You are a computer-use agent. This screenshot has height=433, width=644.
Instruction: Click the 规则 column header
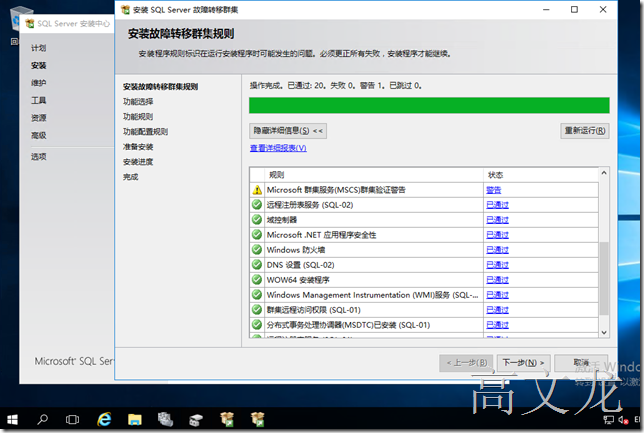(x=374, y=175)
